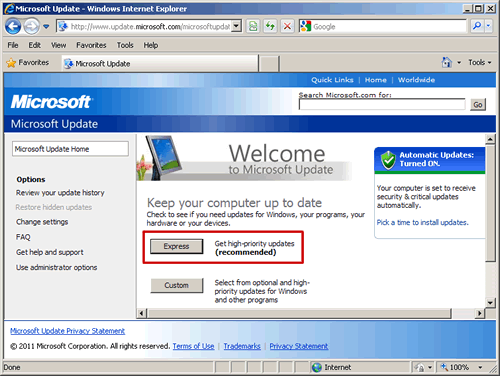Open Review your update history

coord(60,193)
